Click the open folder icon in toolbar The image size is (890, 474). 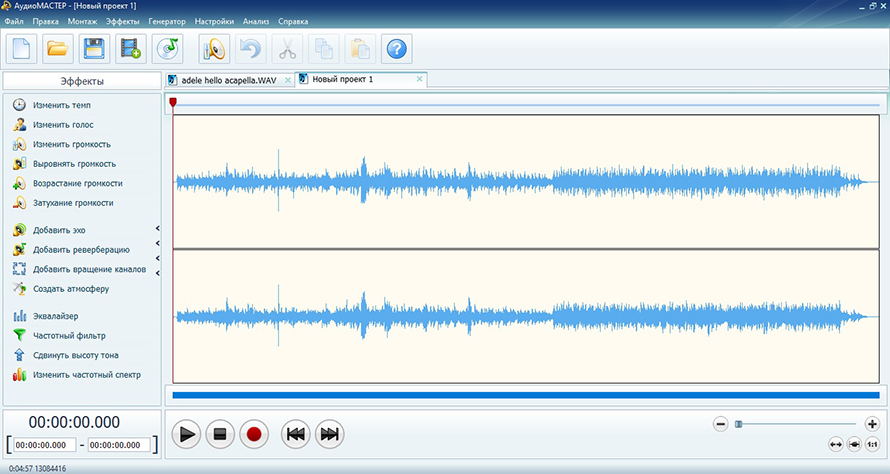(x=58, y=48)
